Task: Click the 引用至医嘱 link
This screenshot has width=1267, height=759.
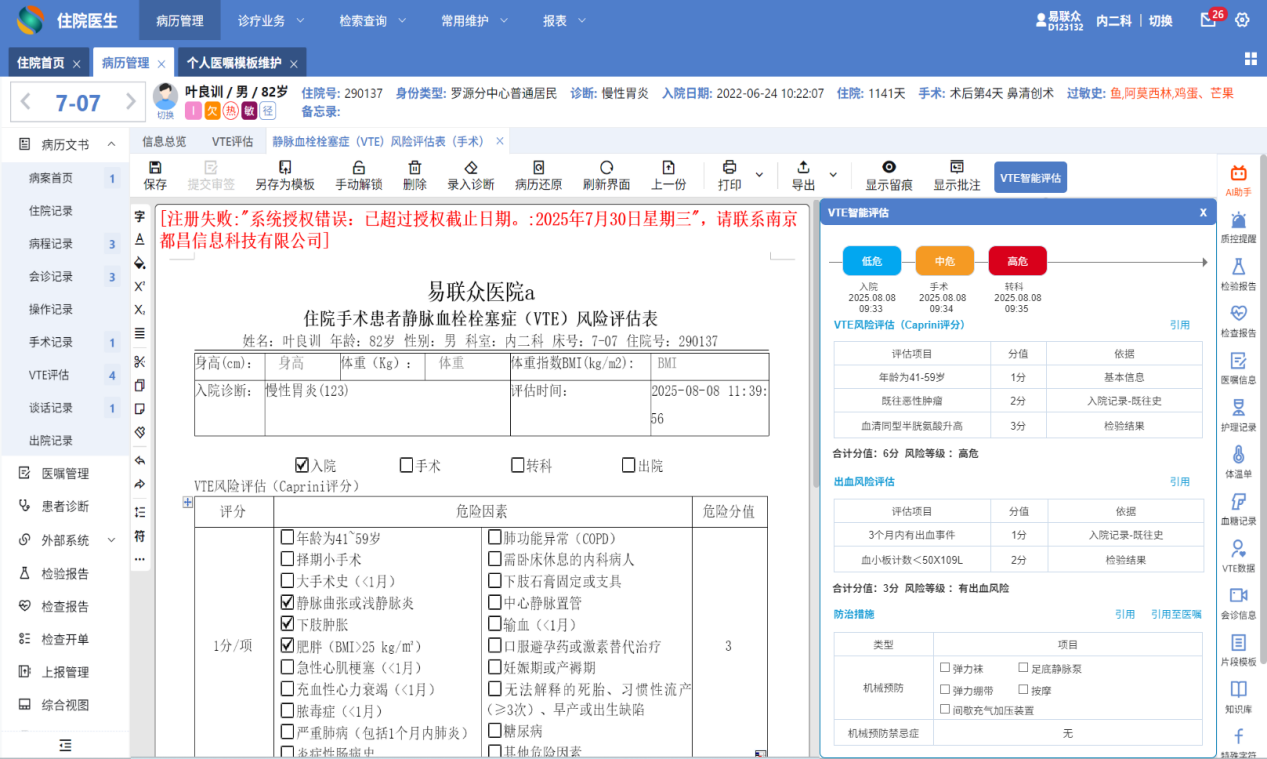Action: click(1175, 614)
